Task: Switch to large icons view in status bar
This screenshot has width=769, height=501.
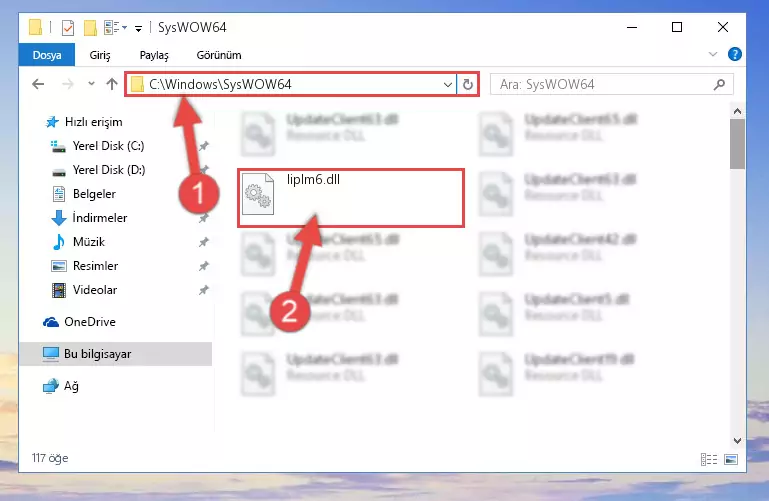Action: 731,459
